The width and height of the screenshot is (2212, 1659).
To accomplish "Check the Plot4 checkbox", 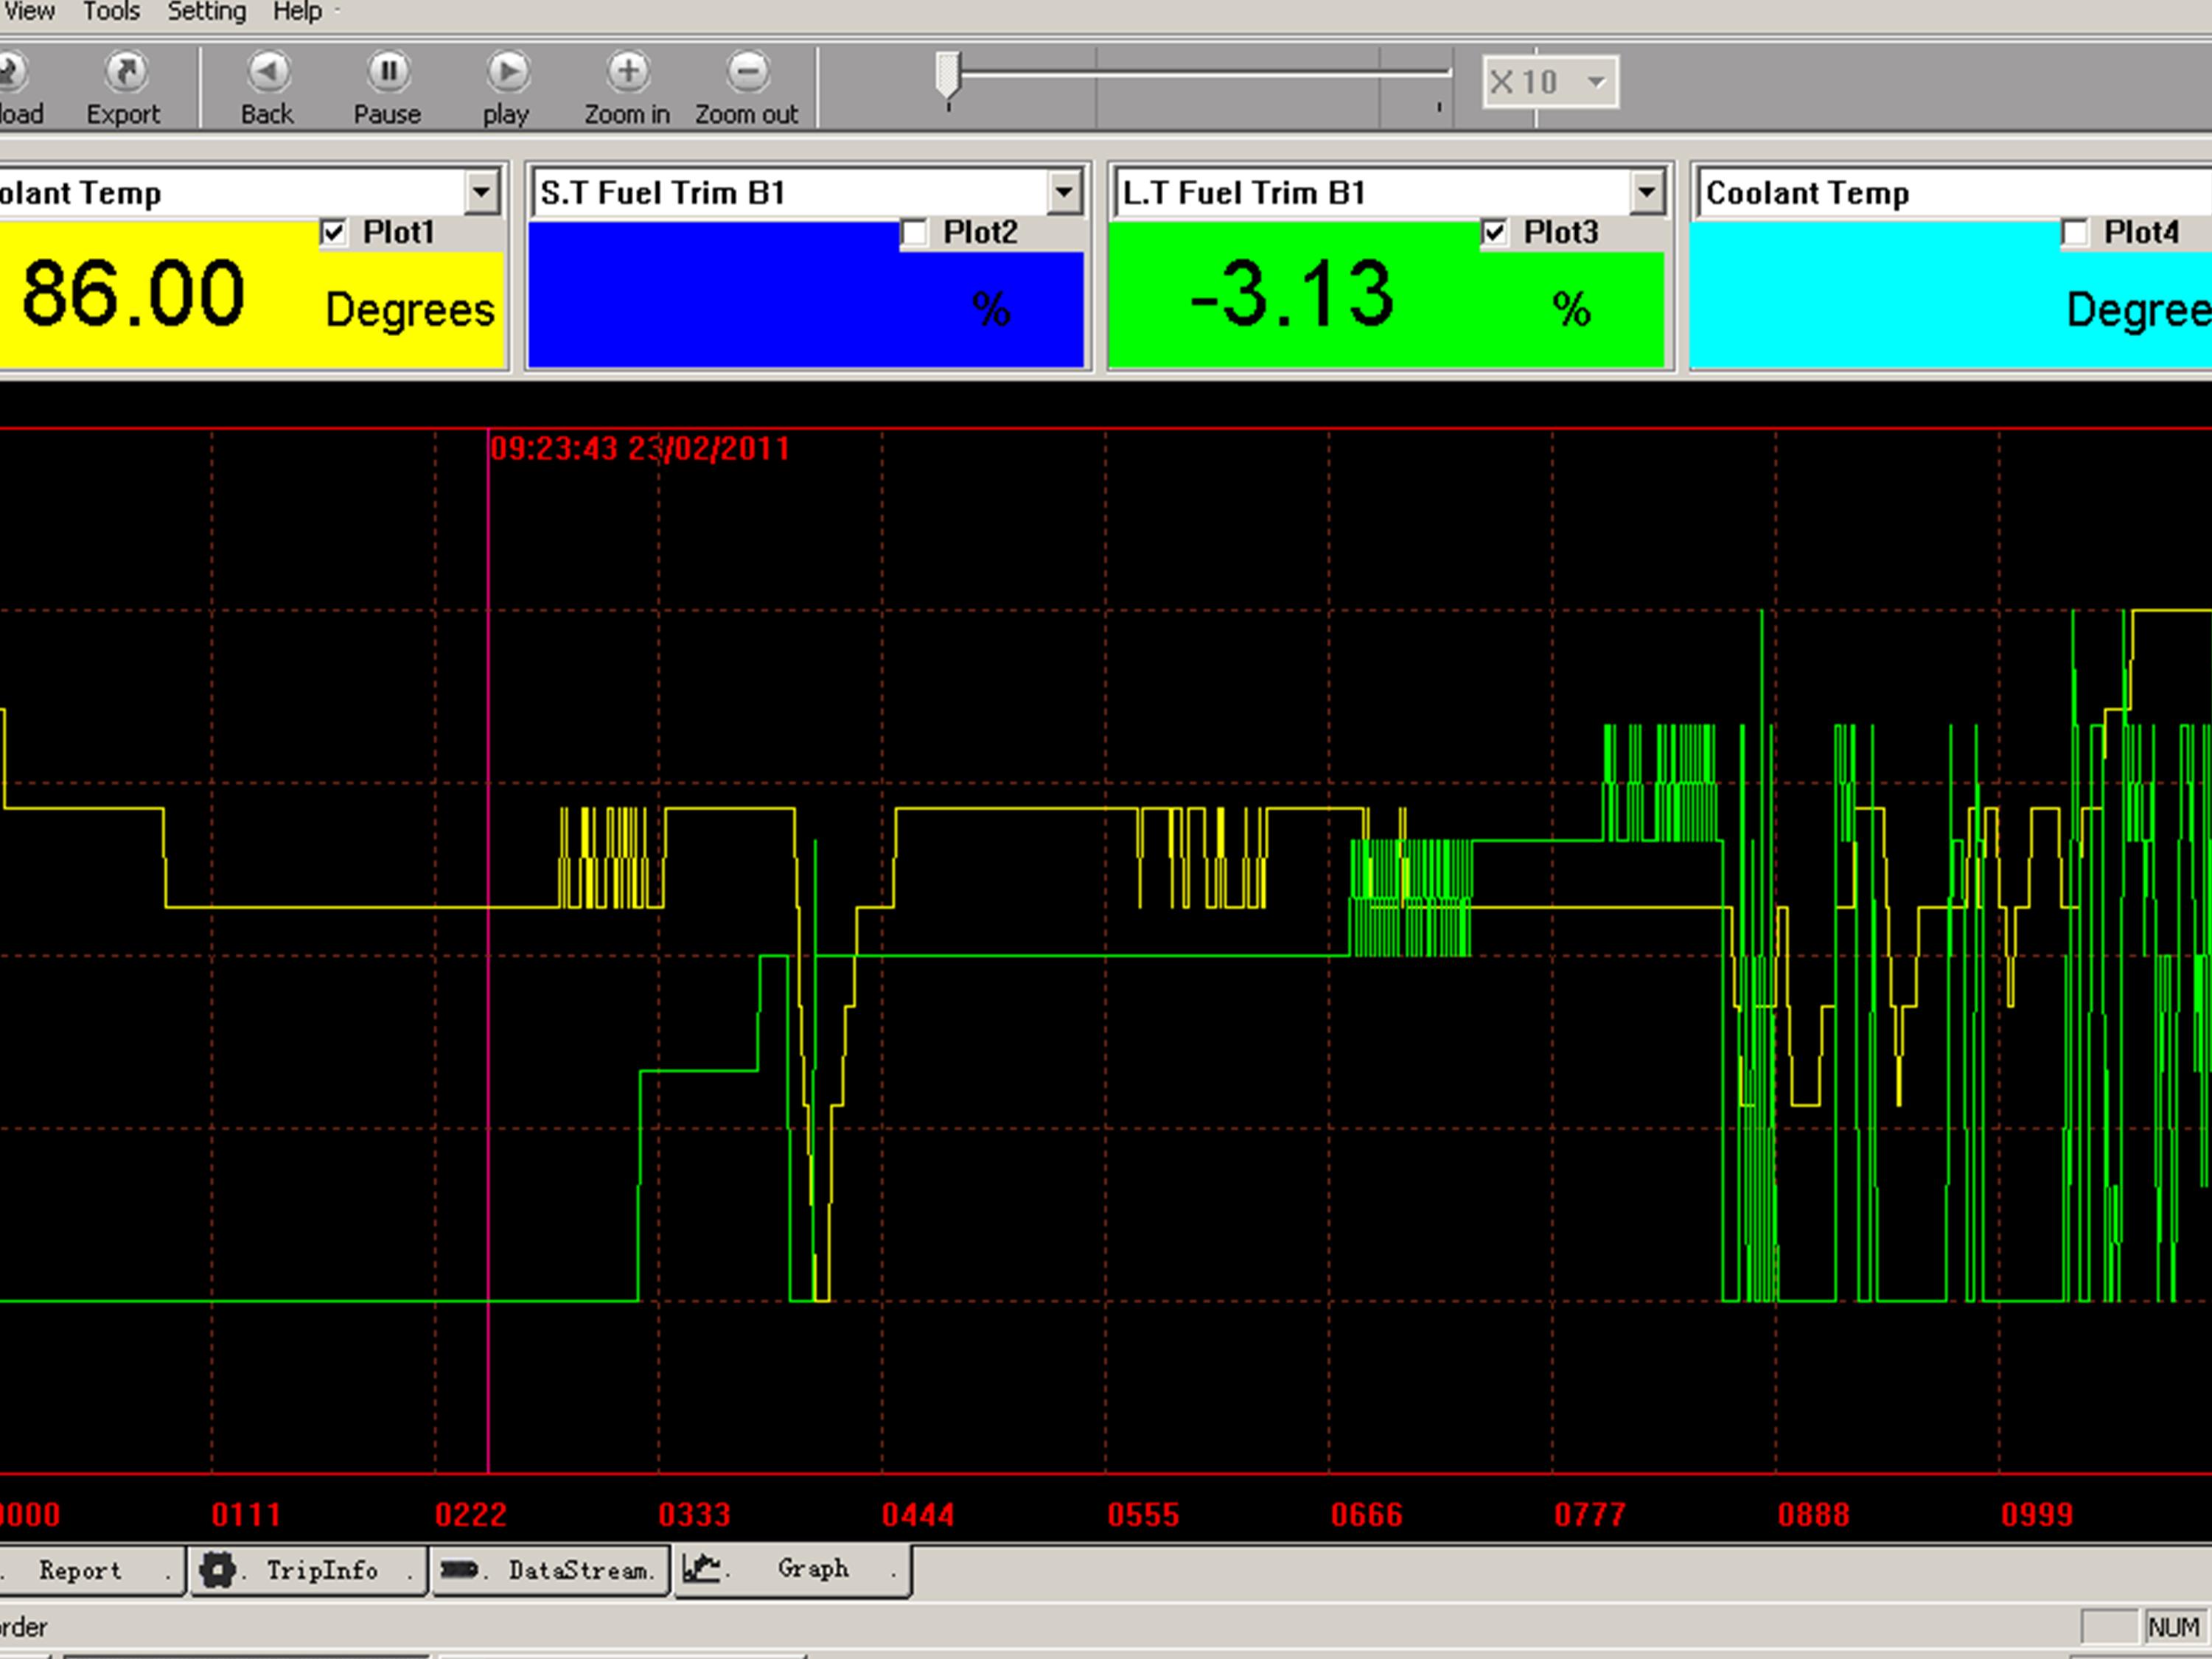I will pyautogui.click(x=2075, y=233).
